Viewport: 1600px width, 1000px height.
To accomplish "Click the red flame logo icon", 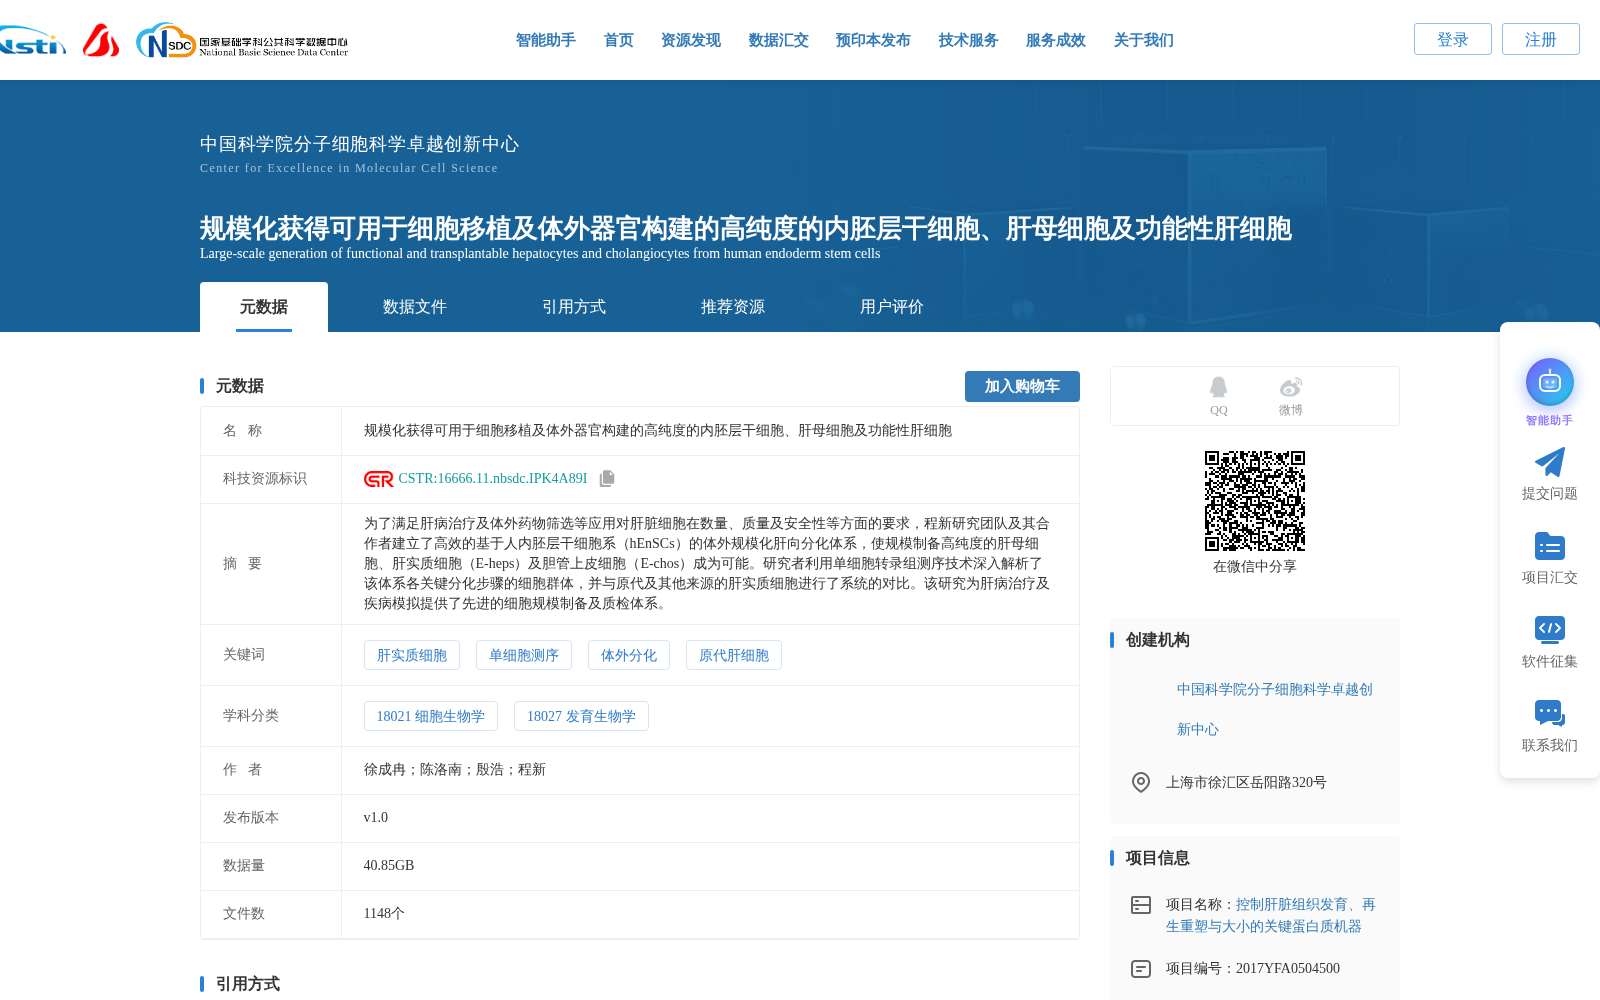I will [100, 40].
